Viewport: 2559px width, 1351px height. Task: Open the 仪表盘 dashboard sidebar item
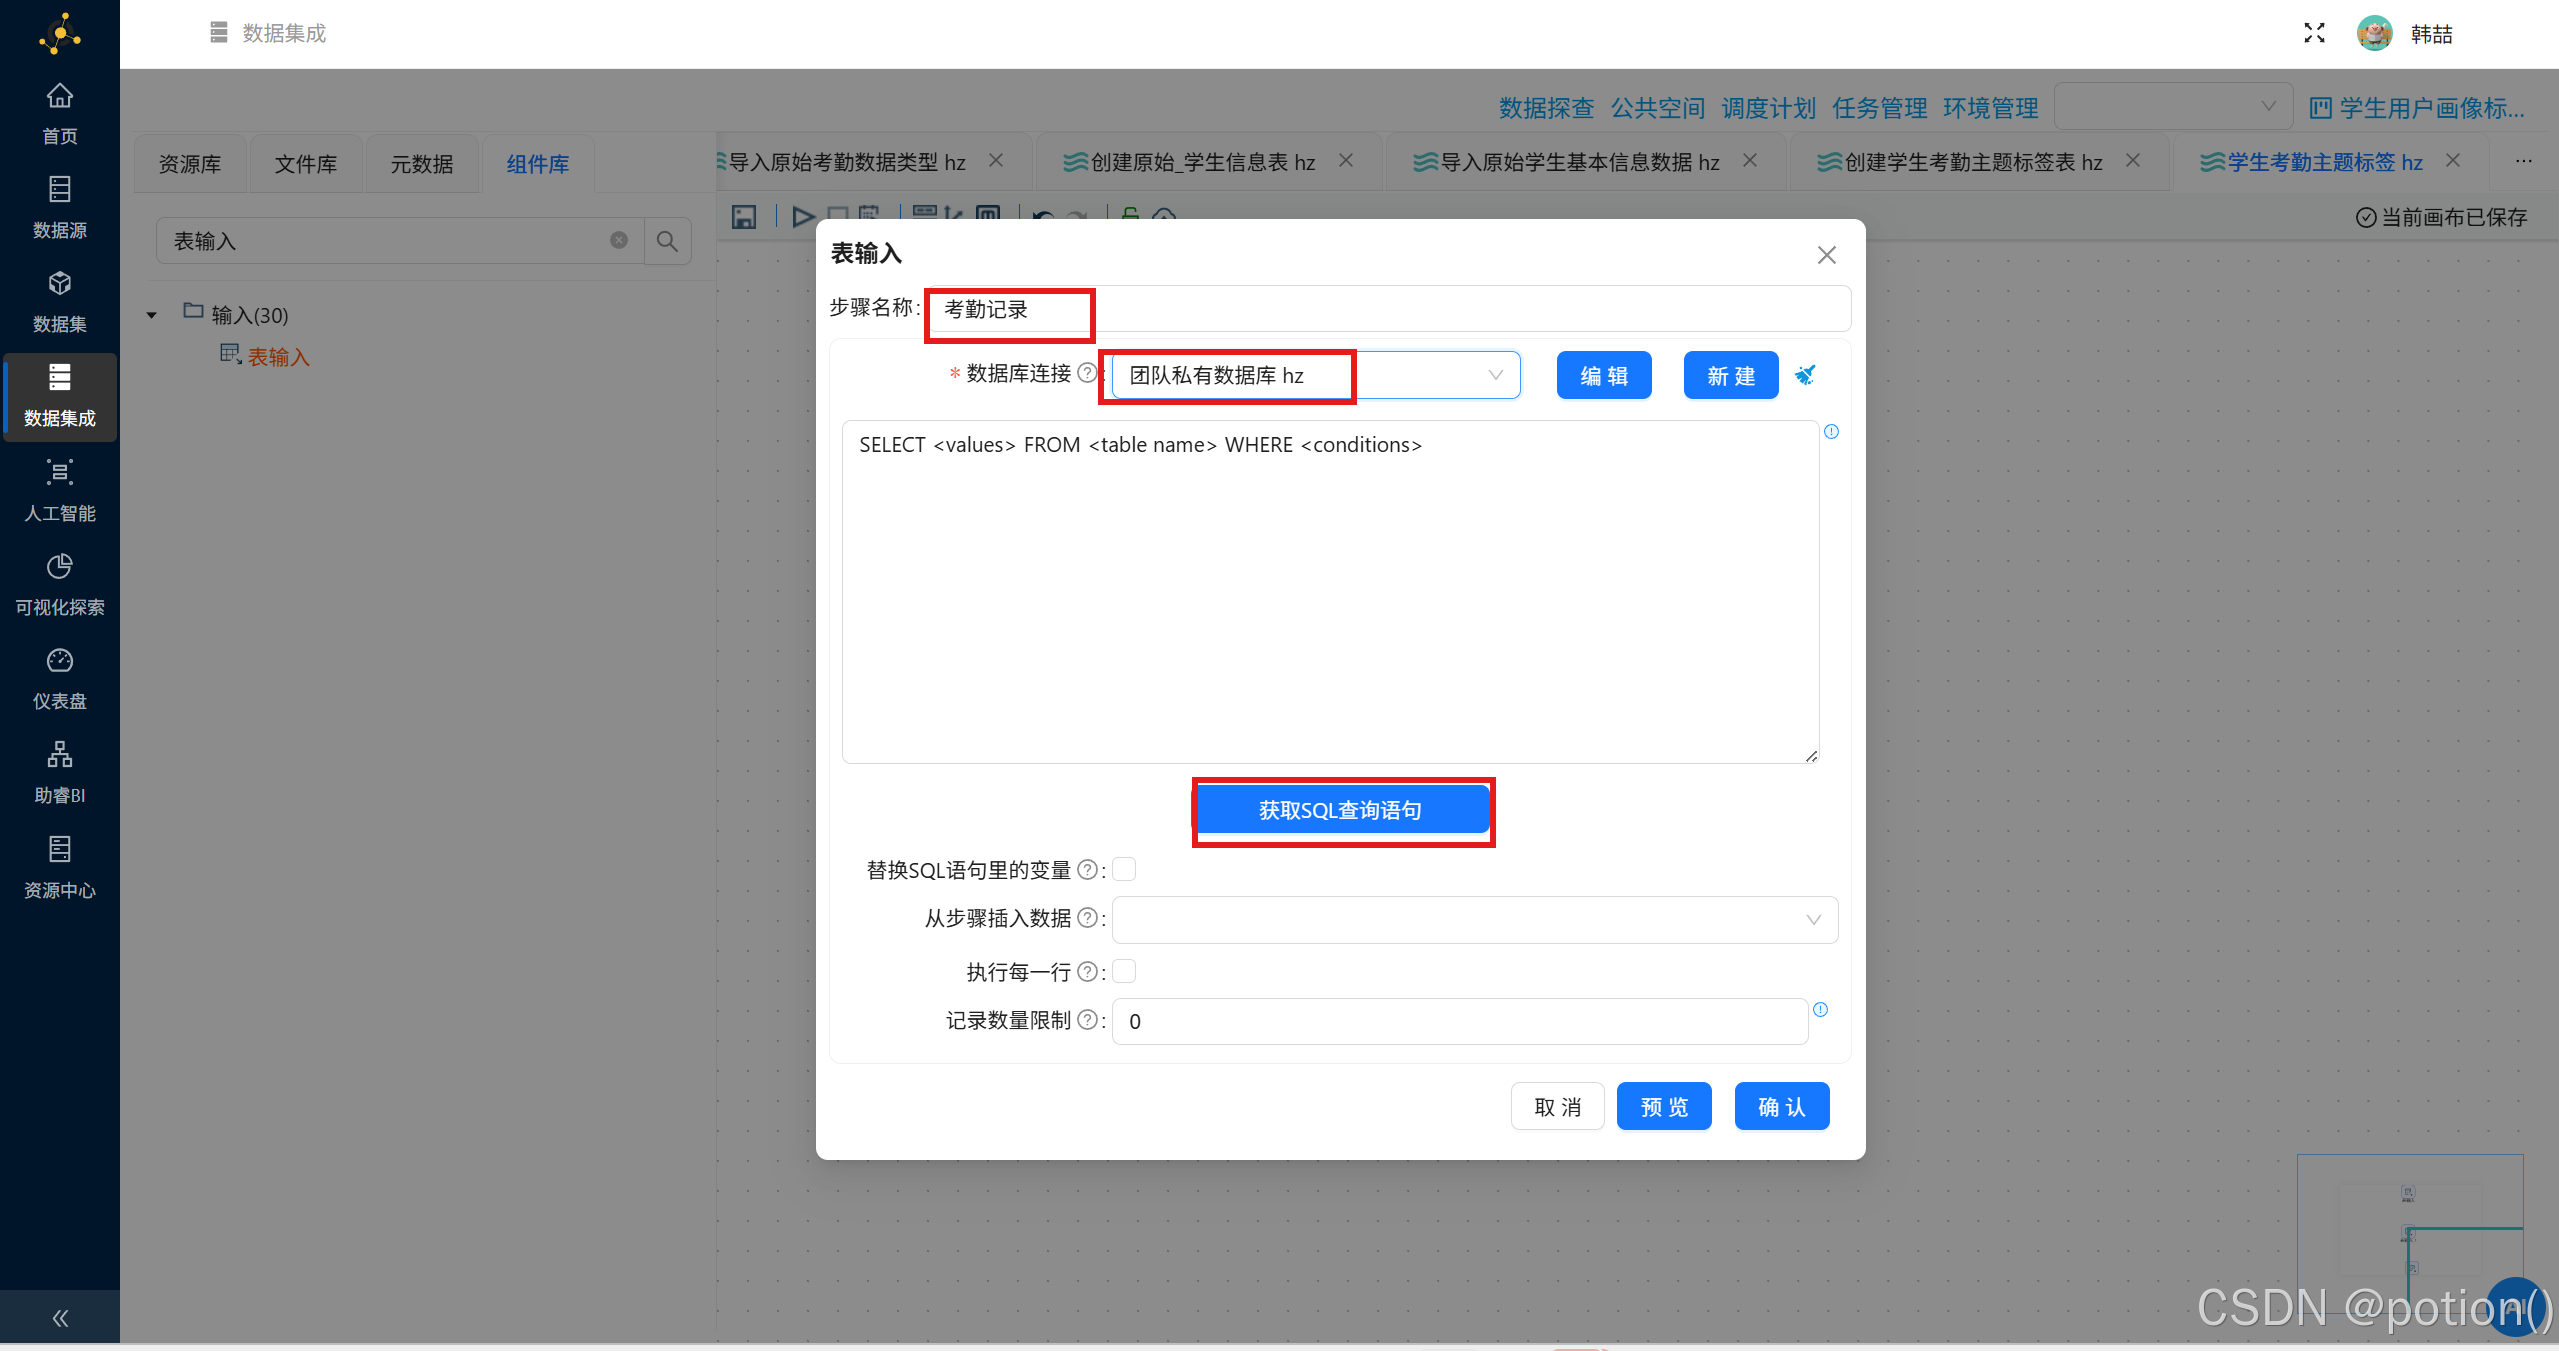coord(59,679)
